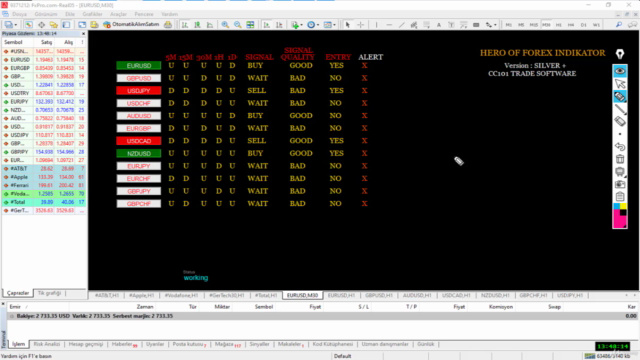Open the Hesap geçmişi terminal tab
This screenshot has height=360, width=640.
[x=86, y=344]
